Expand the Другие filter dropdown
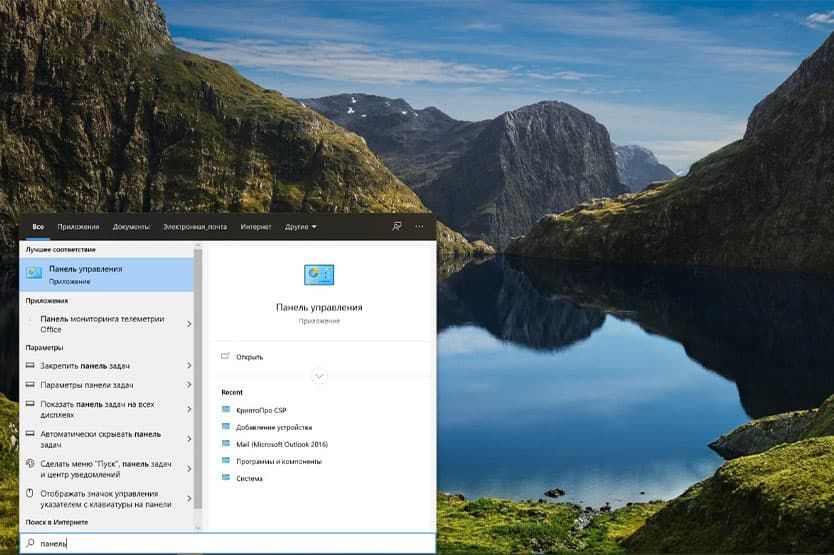Viewport: 834px width, 555px height. click(x=300, y=227)
